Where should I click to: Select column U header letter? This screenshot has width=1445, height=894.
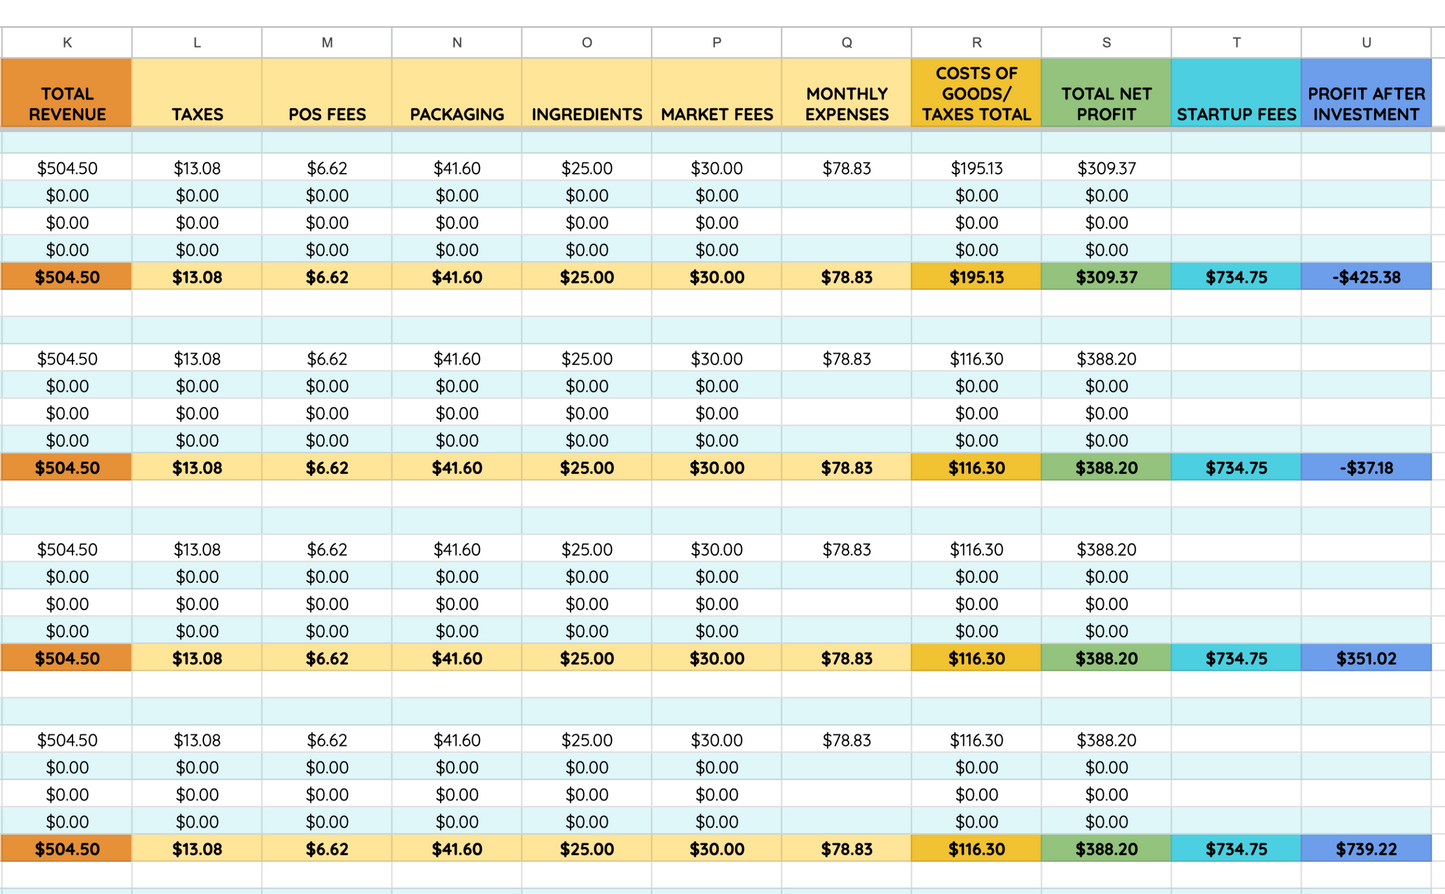point(1366,43)
